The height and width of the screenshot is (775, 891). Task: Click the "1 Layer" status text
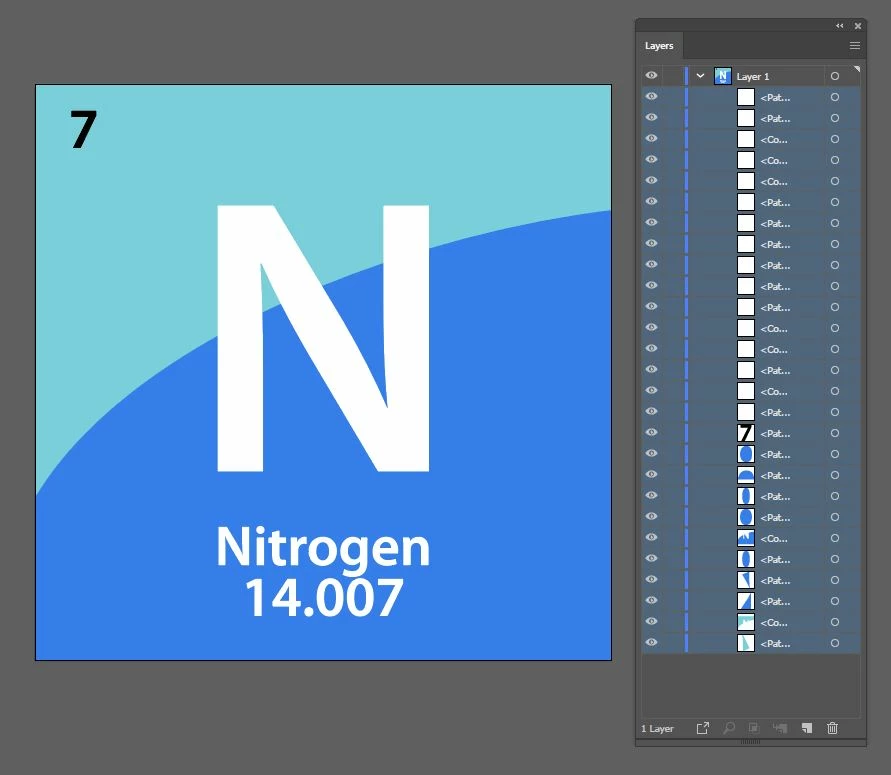pos(657,728)
